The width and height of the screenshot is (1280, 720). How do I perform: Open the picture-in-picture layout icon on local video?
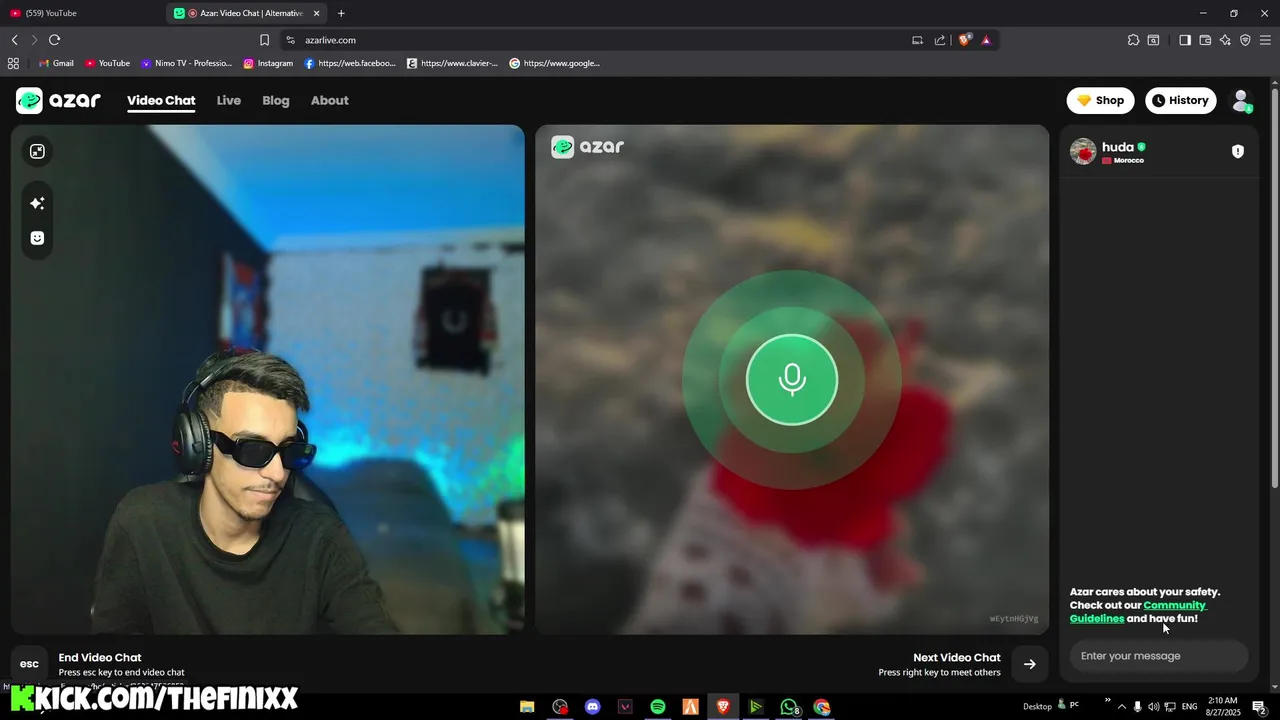[x=37, y=151]
